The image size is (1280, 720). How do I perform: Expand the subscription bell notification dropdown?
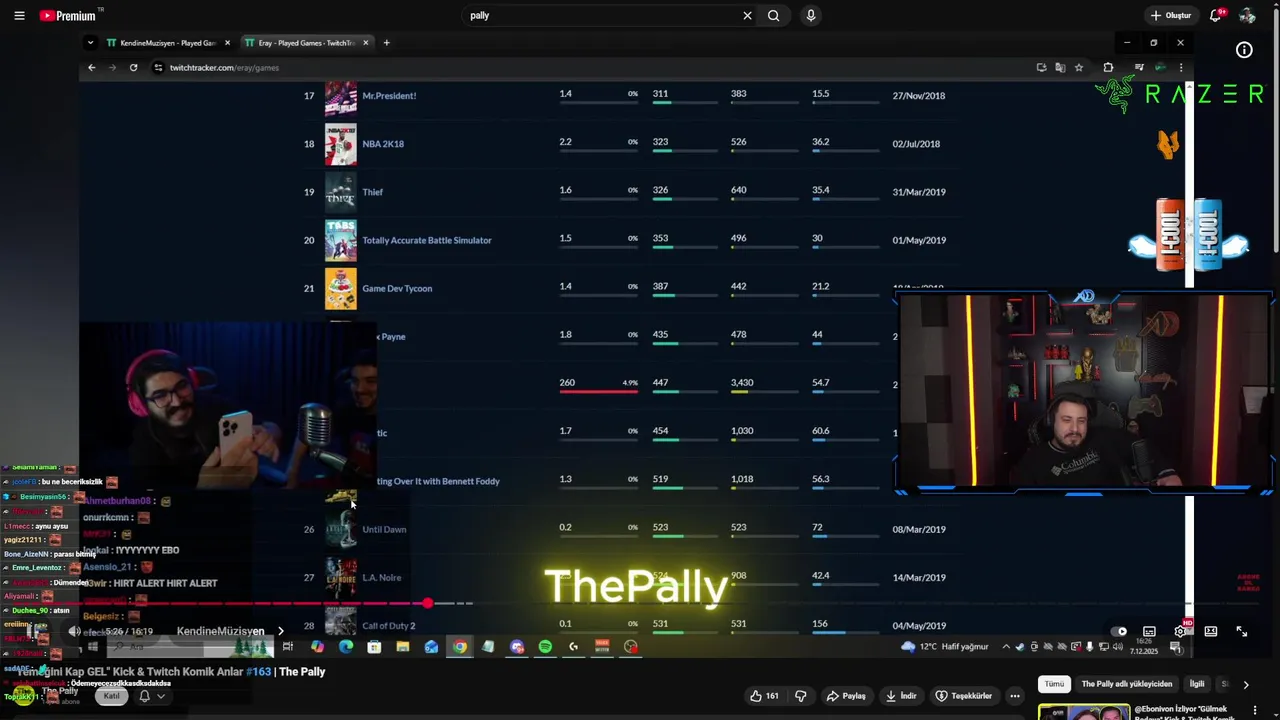coord(151,696)
